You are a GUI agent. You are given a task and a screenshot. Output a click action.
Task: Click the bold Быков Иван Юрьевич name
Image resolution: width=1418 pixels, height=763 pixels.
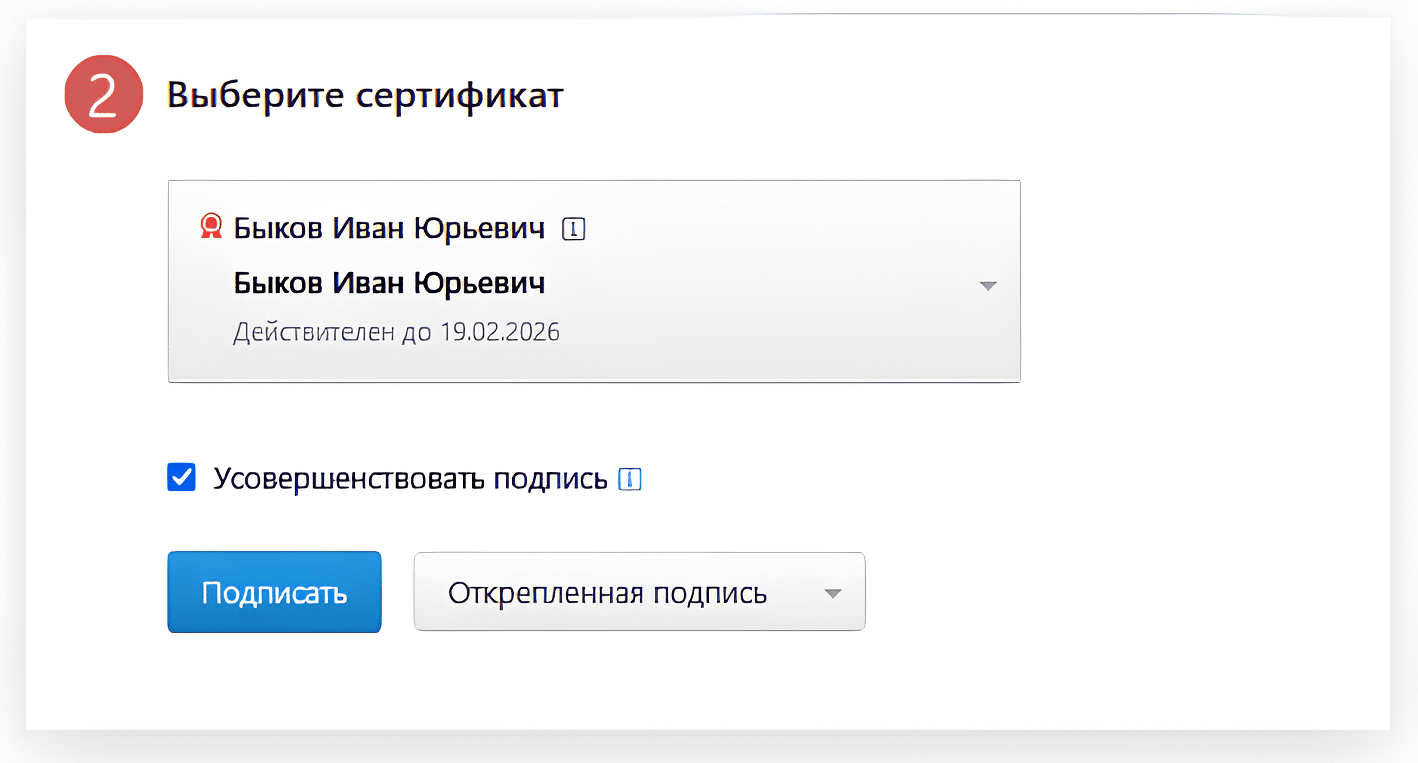pos(389,283)
